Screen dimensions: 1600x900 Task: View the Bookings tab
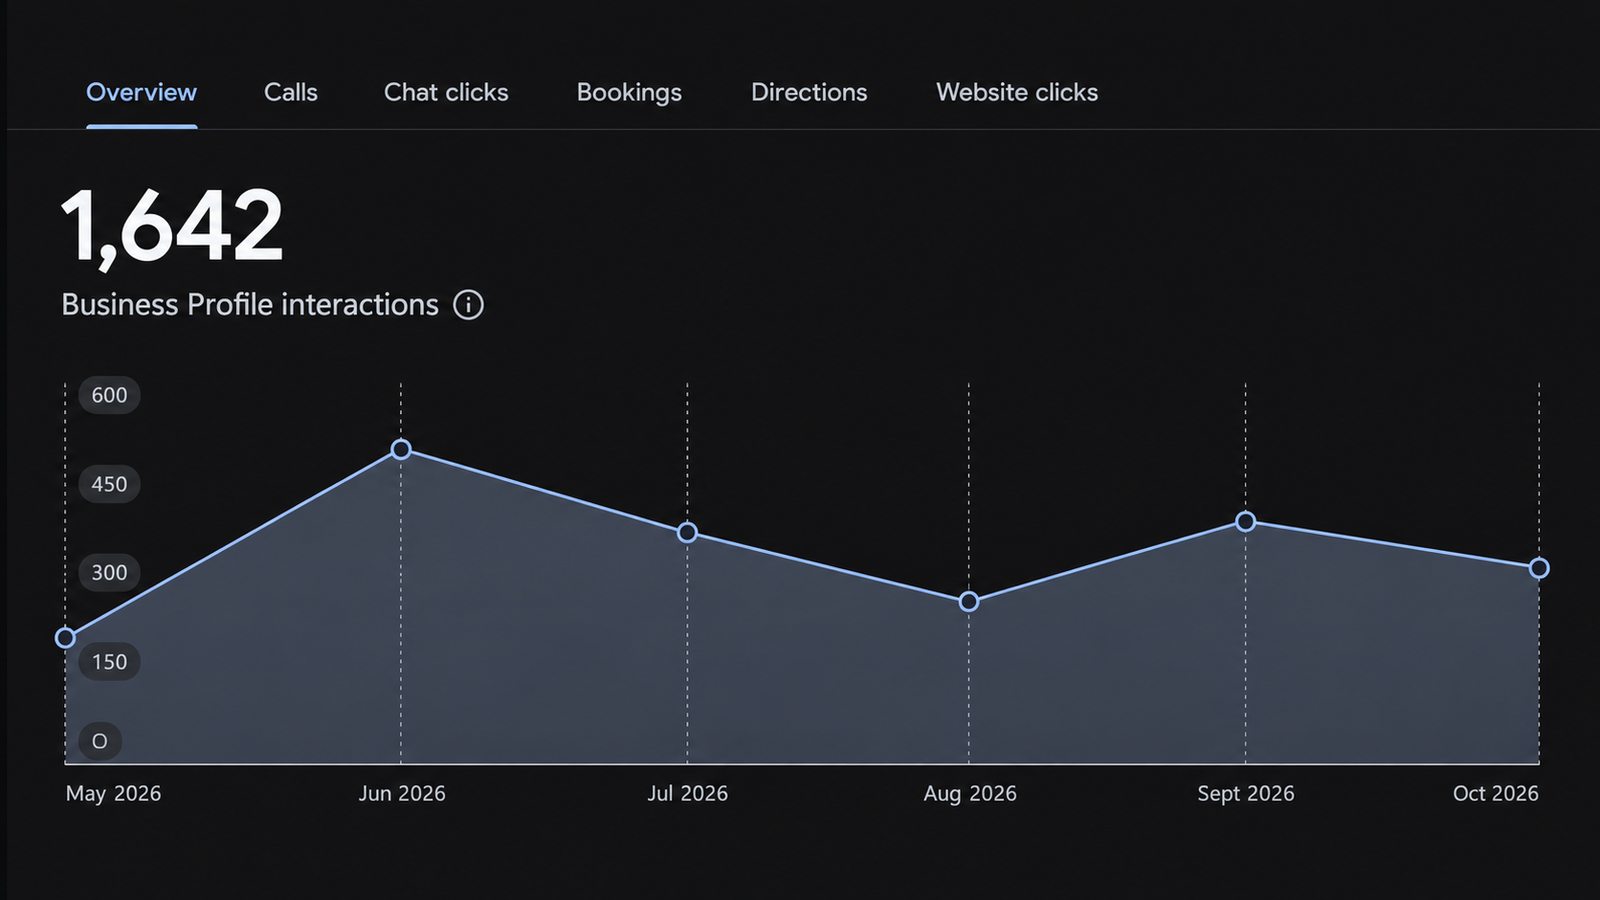[x=629, y=93]
